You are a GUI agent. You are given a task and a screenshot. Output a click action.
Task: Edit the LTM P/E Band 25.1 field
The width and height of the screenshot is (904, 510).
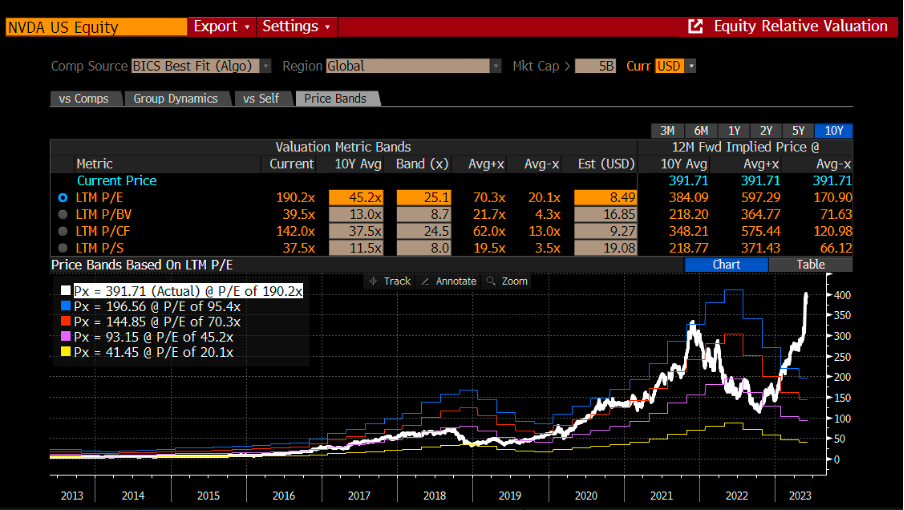click(424, 198)
